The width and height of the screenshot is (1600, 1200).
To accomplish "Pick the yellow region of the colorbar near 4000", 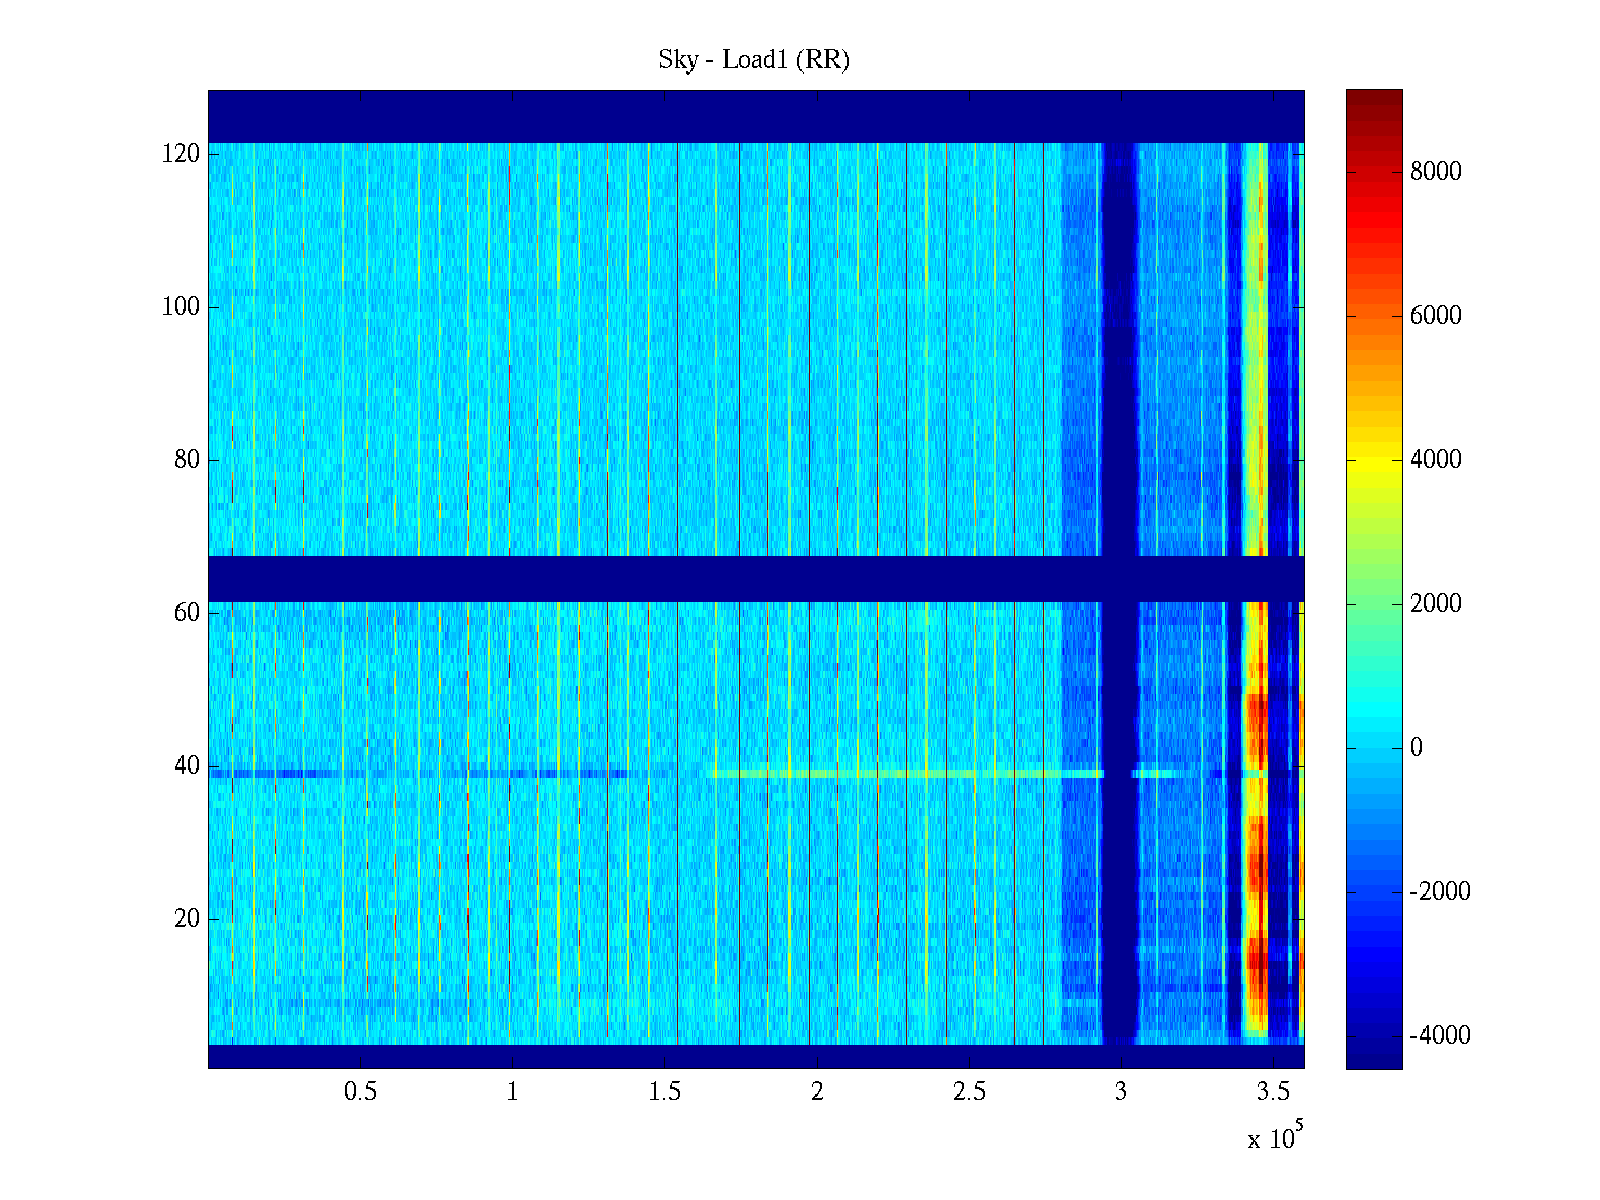I will (x=1373, y=462).
